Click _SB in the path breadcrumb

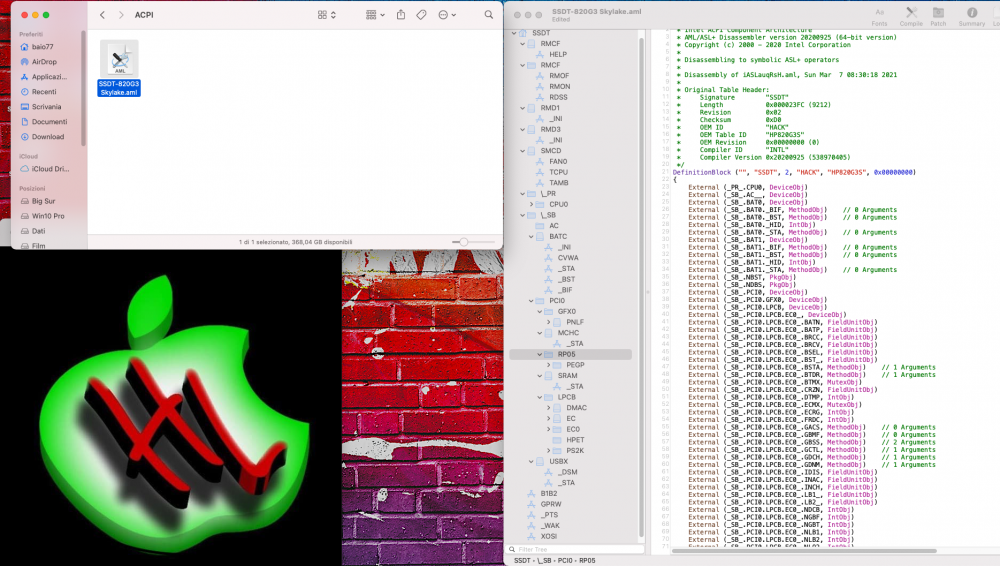544,561
